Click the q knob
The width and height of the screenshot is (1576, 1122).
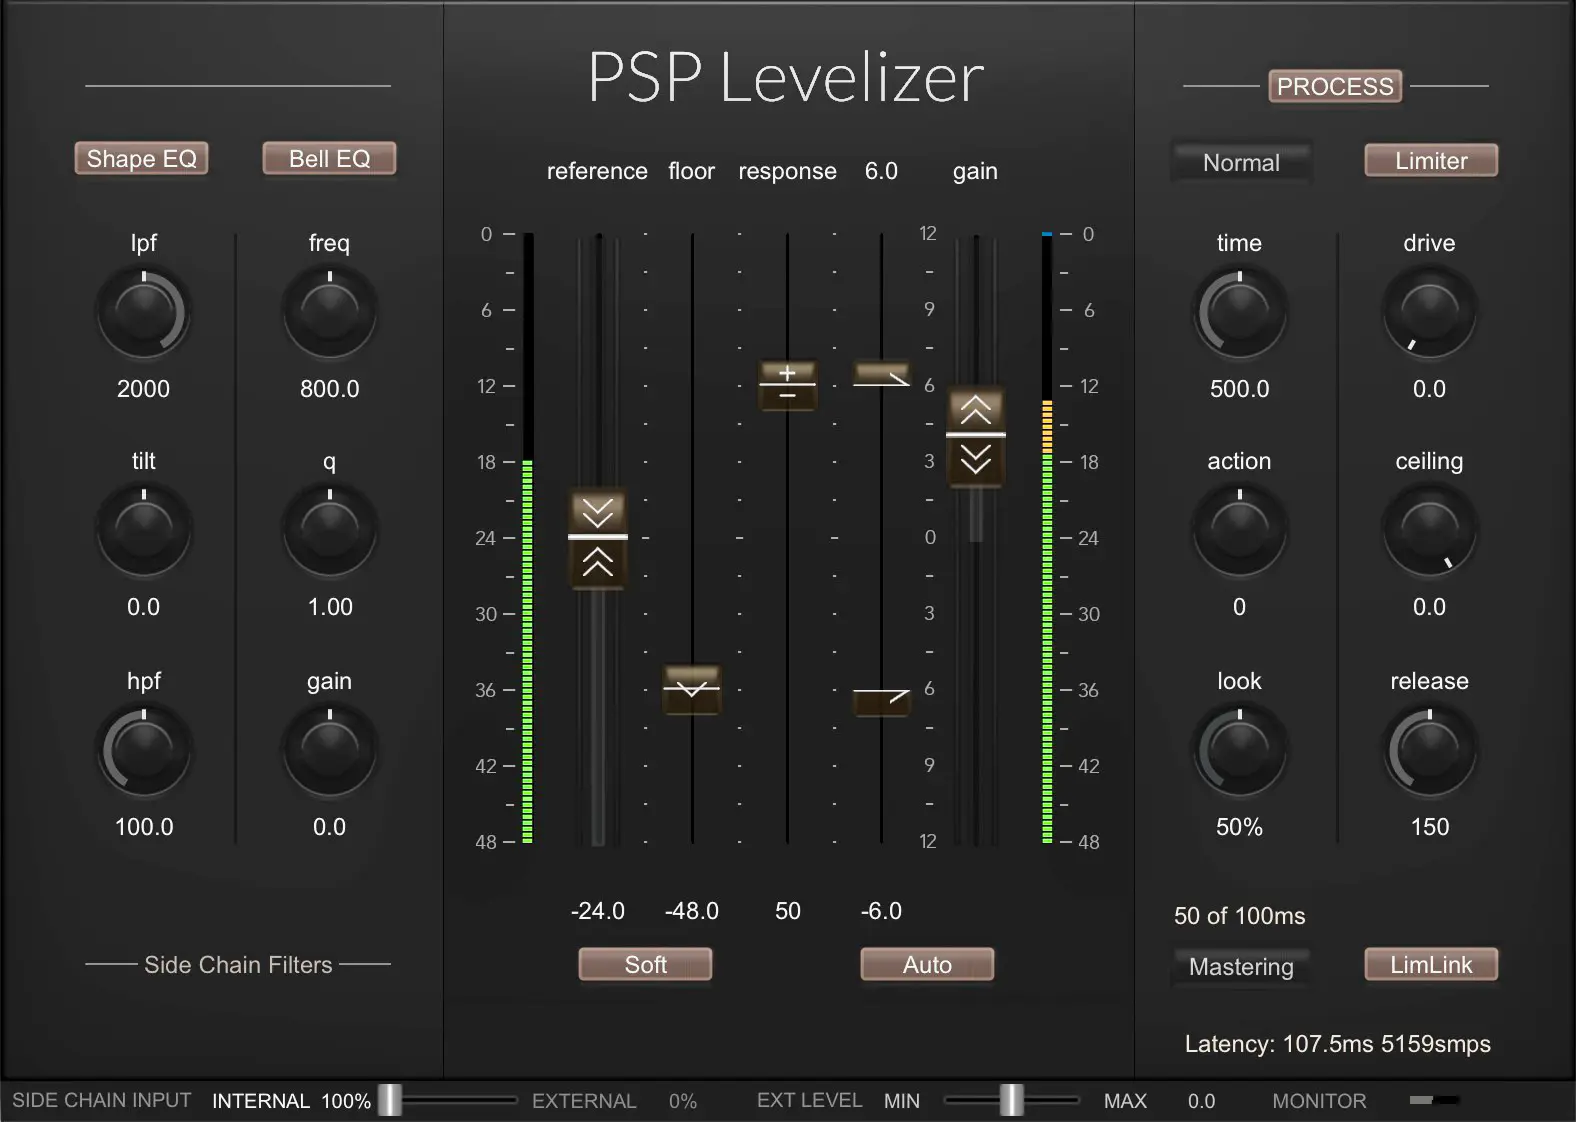330,532
